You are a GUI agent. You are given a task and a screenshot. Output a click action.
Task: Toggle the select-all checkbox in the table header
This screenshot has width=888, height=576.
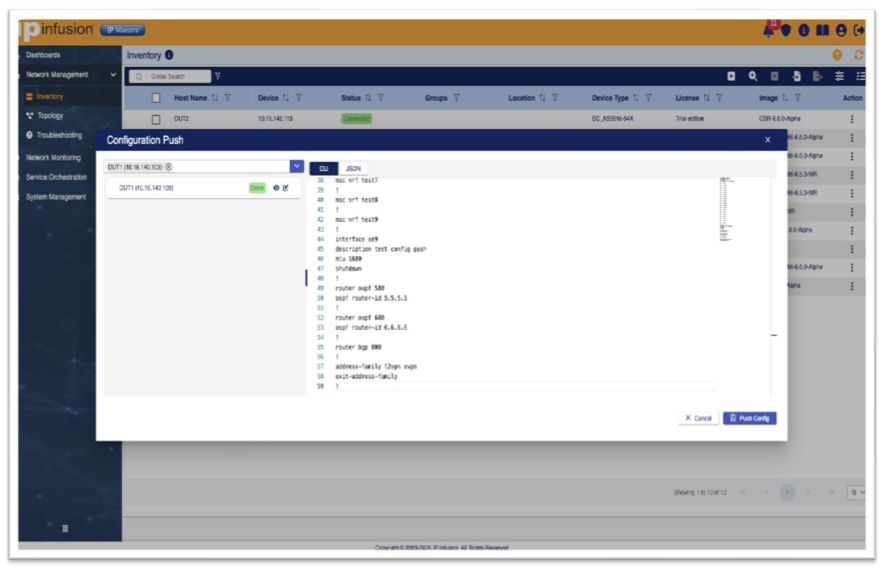coord(156,98)
